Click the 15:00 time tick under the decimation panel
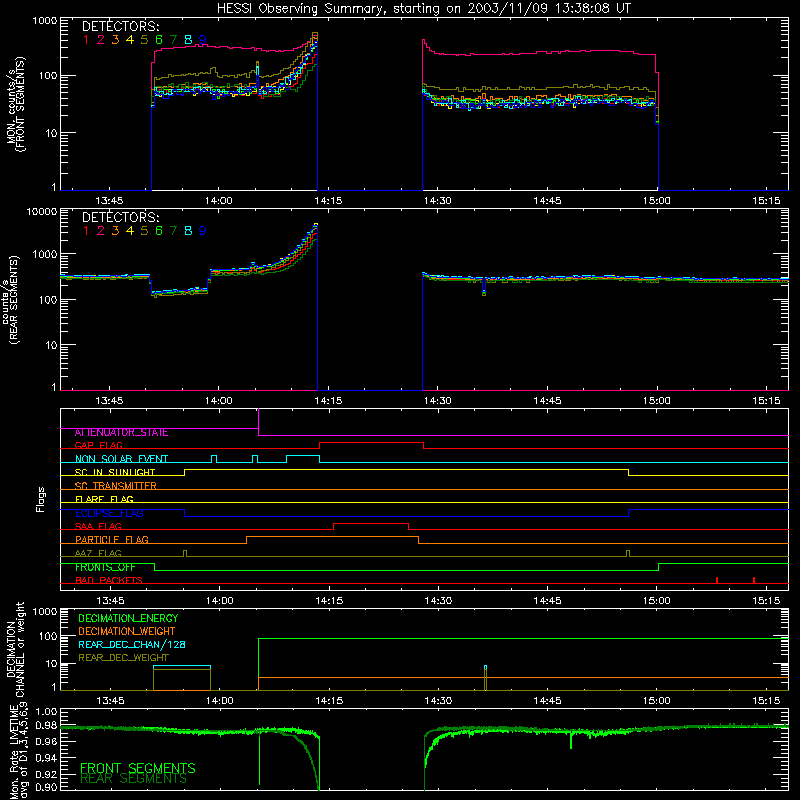The width and height of the screenshot is (800, 800). pos(657,701)
